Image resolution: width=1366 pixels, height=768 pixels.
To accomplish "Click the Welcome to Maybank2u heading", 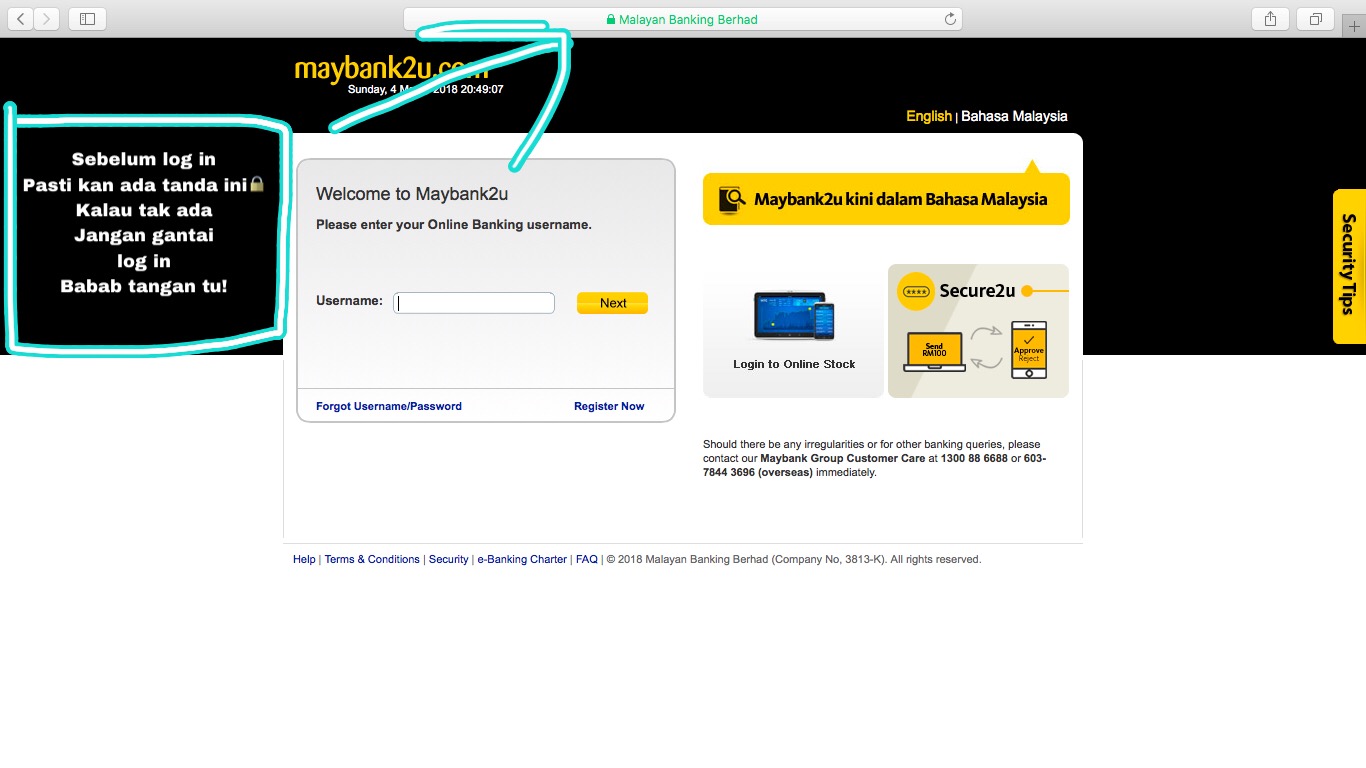I will click(412, 194).
